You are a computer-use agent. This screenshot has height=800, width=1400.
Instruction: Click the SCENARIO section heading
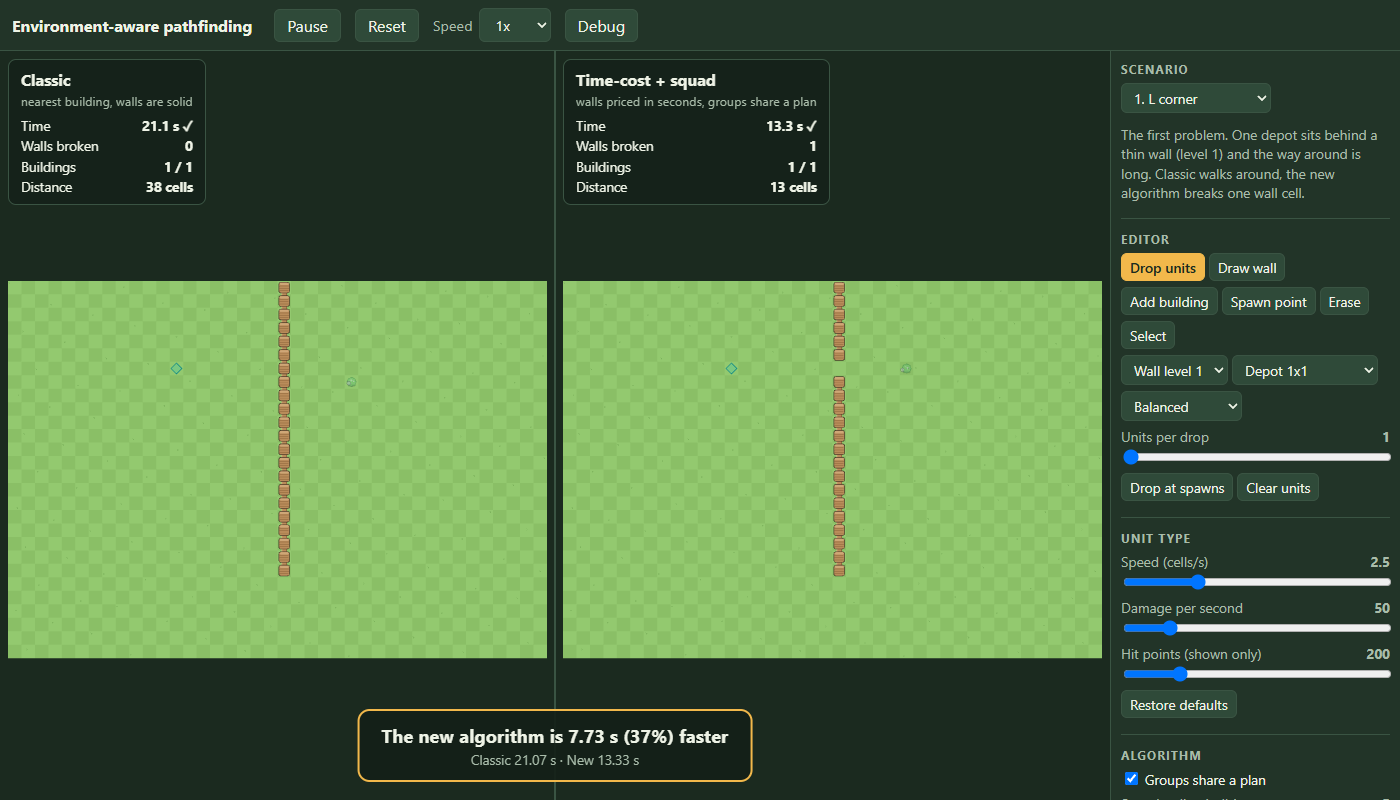pyautogui.click(x=1154, y=70)
